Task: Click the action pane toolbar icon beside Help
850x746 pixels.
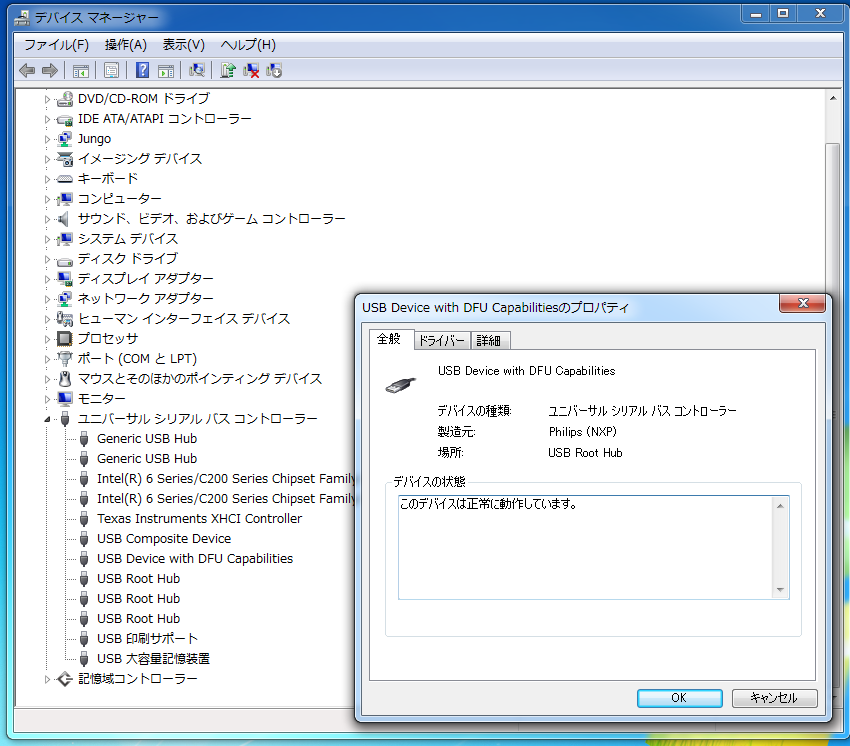Action: coord(166,70)
